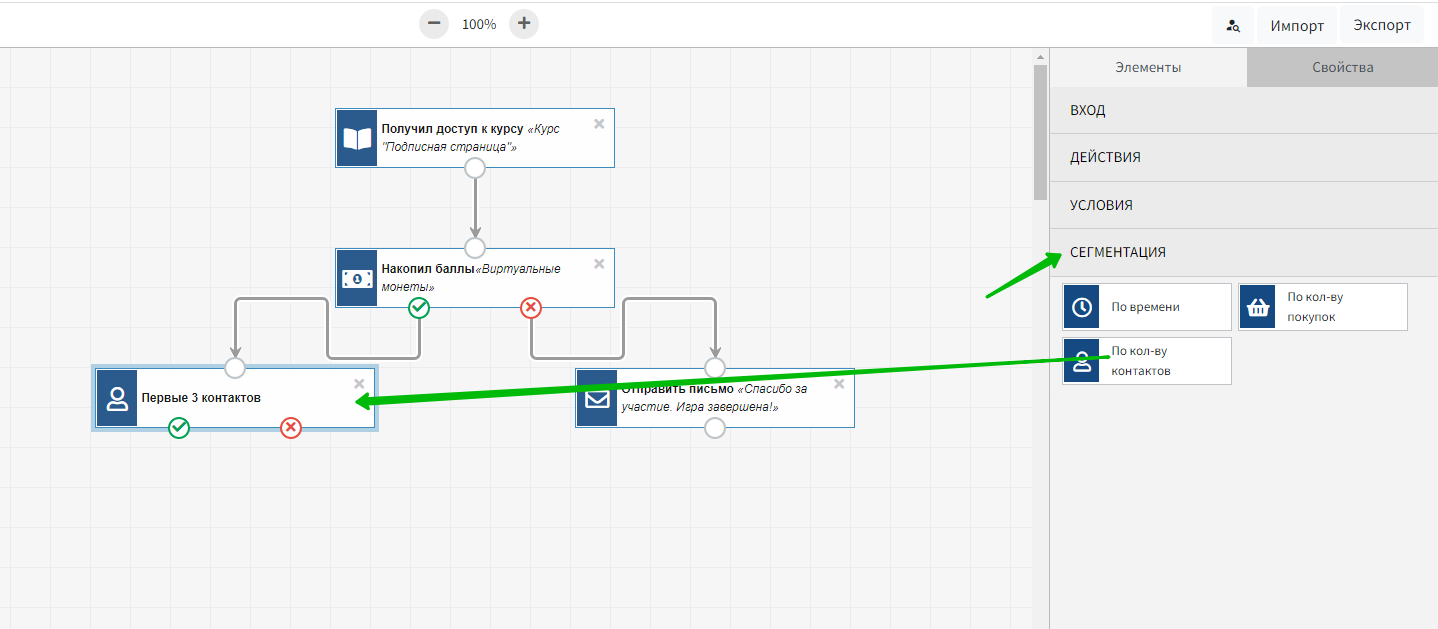Viewport: 1438px width, 629px height.
Task: Click the zoom out minus button
Action: pos(434,24)
